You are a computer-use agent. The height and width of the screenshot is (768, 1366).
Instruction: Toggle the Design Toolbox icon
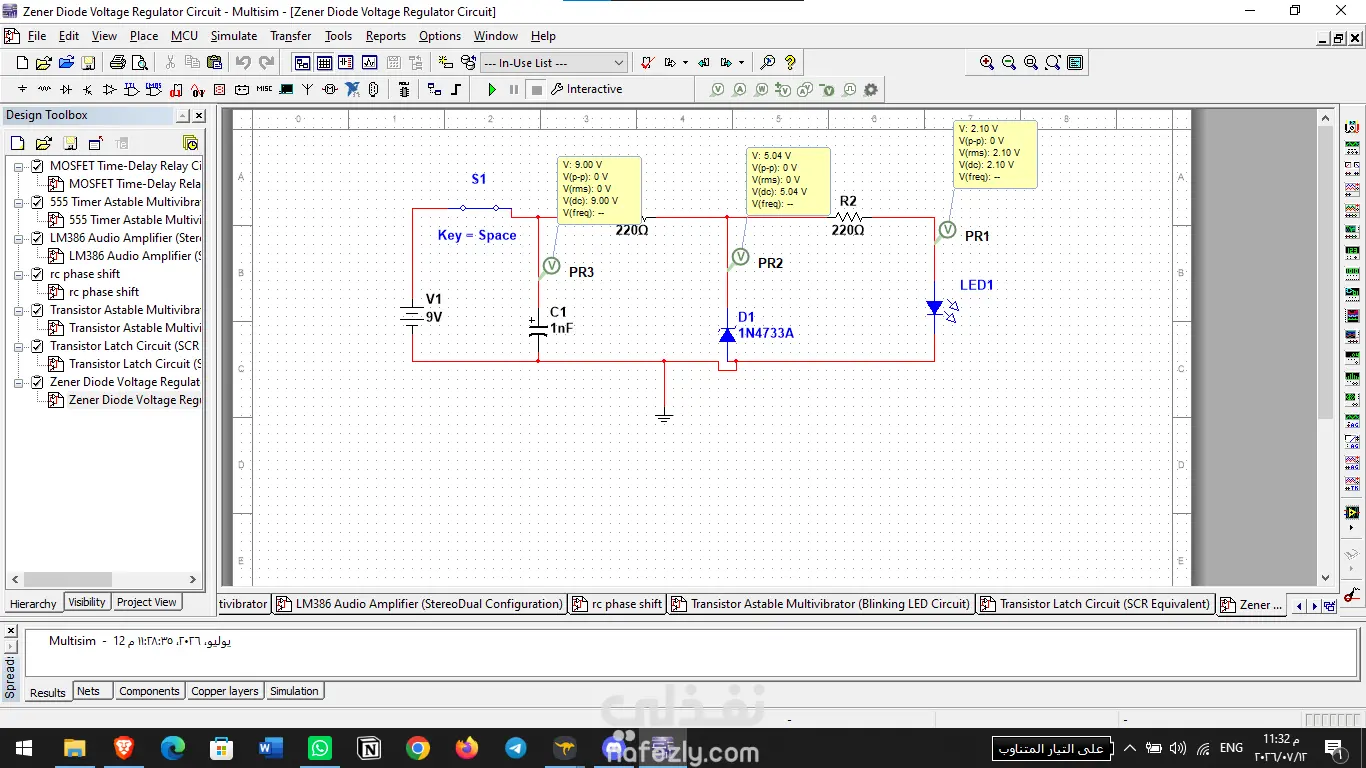pyautogui.click(x=302, y=62)
